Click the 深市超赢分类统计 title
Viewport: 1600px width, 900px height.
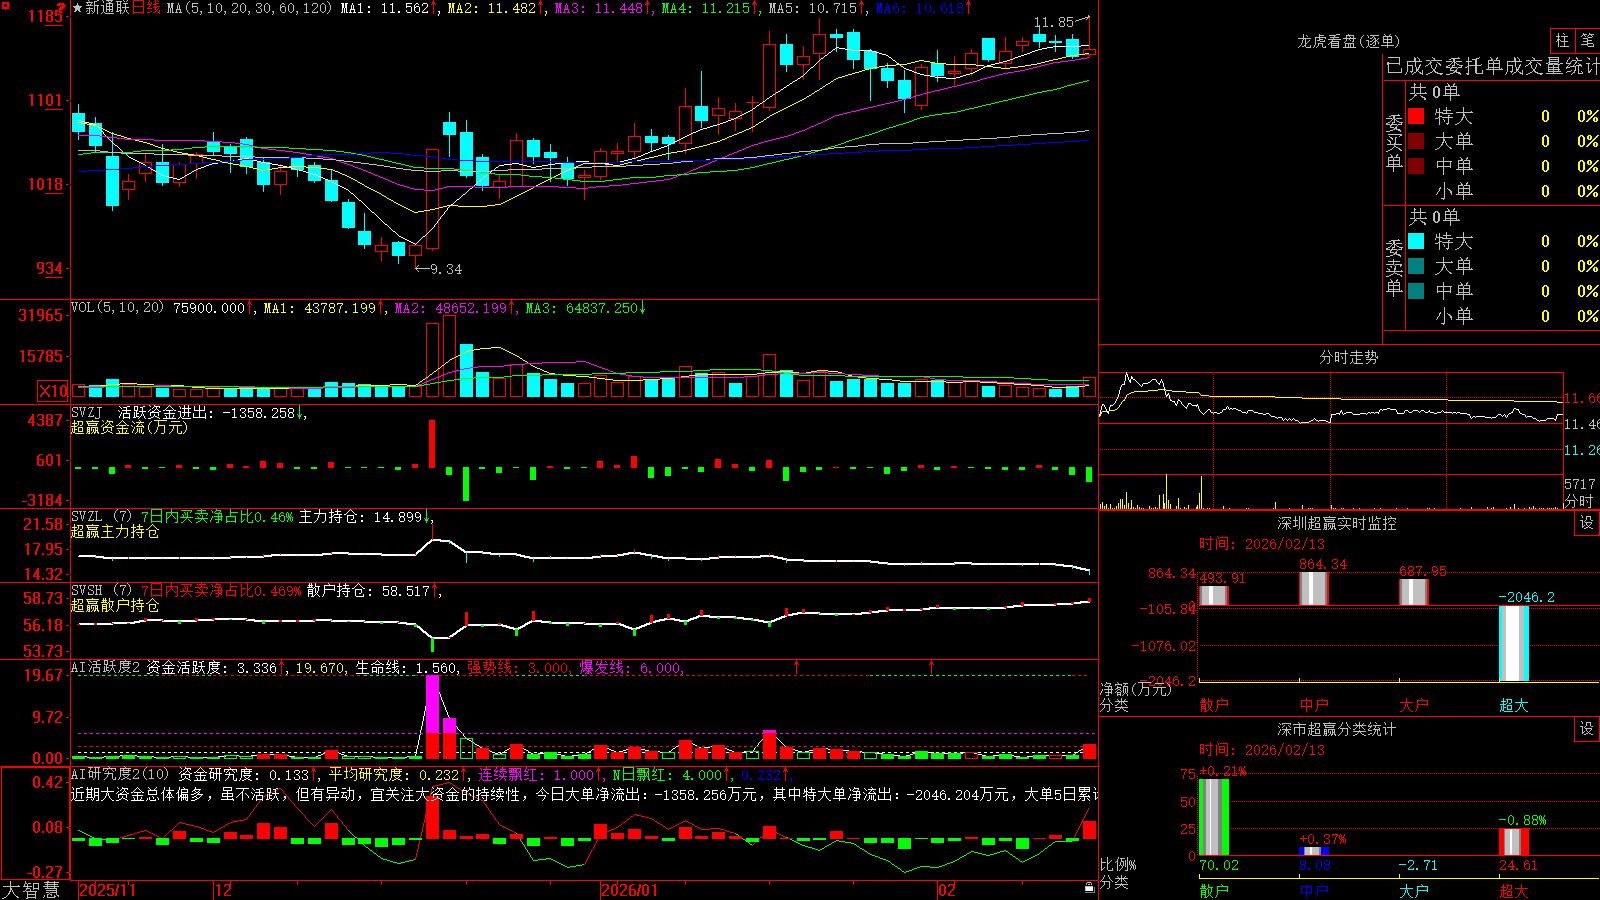(x=1337, y=729)
